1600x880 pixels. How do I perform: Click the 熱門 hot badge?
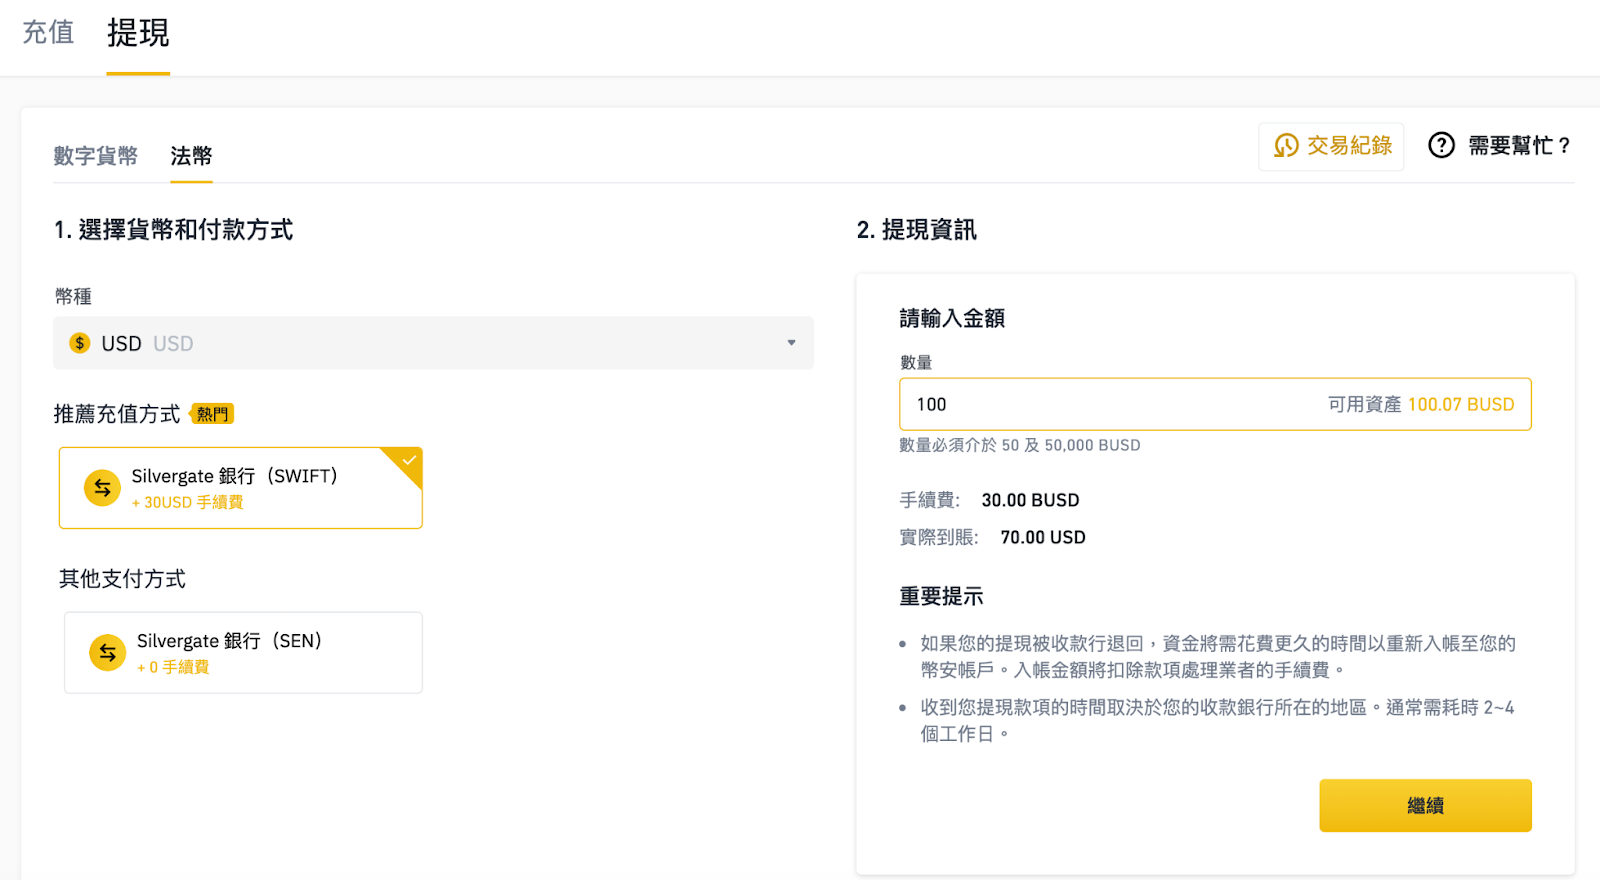click(x=211, y=414)
